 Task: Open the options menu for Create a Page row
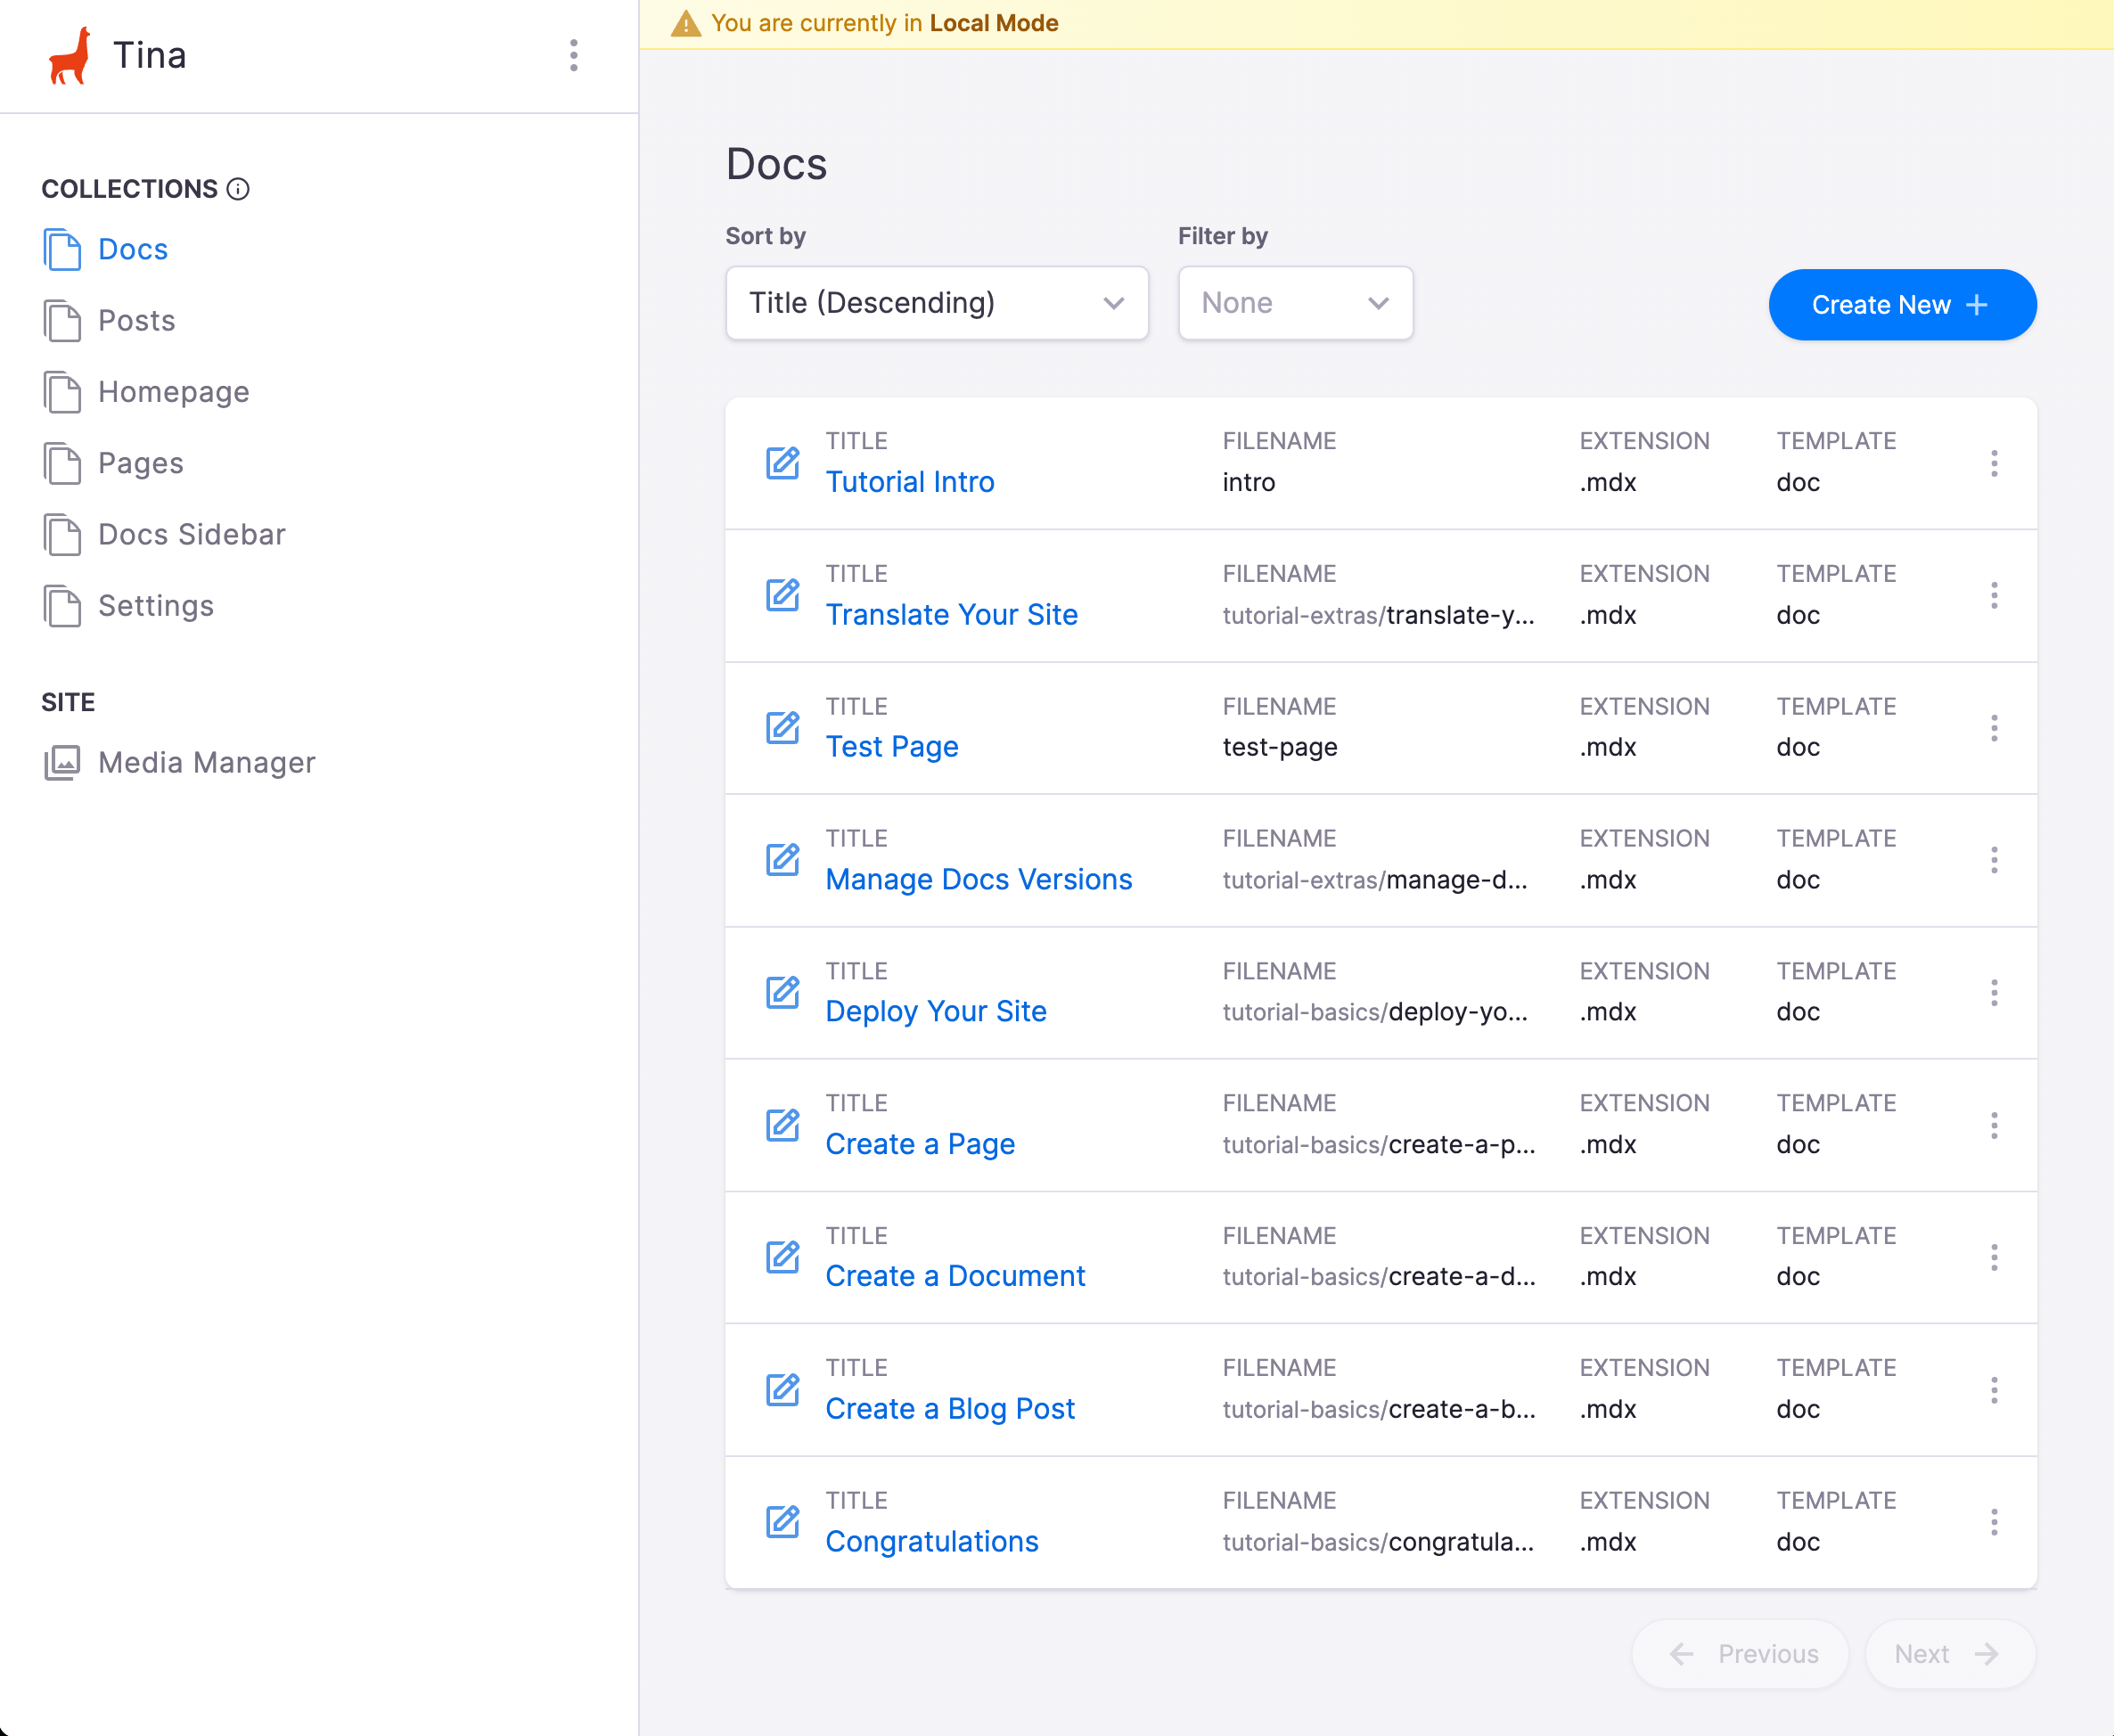[x=1993, y=1125]
